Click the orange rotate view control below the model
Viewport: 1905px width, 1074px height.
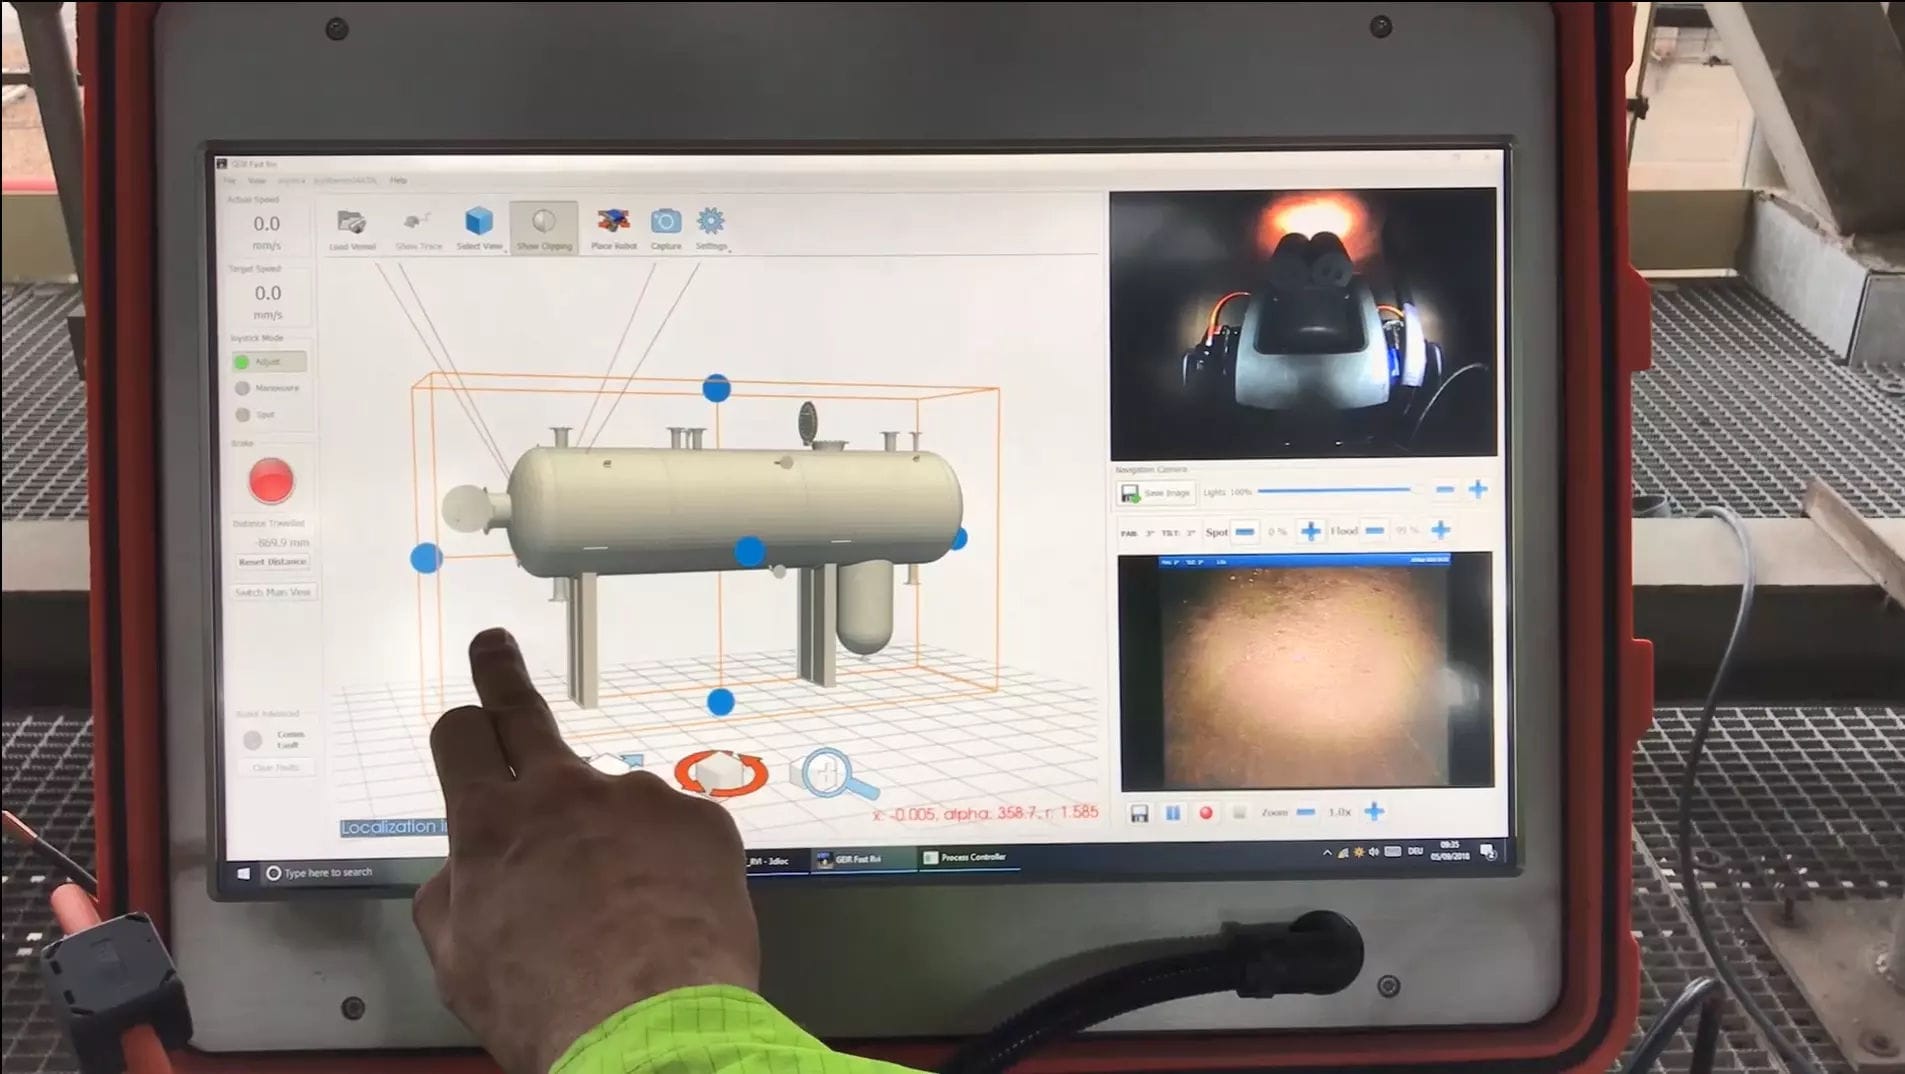(718, 770)
